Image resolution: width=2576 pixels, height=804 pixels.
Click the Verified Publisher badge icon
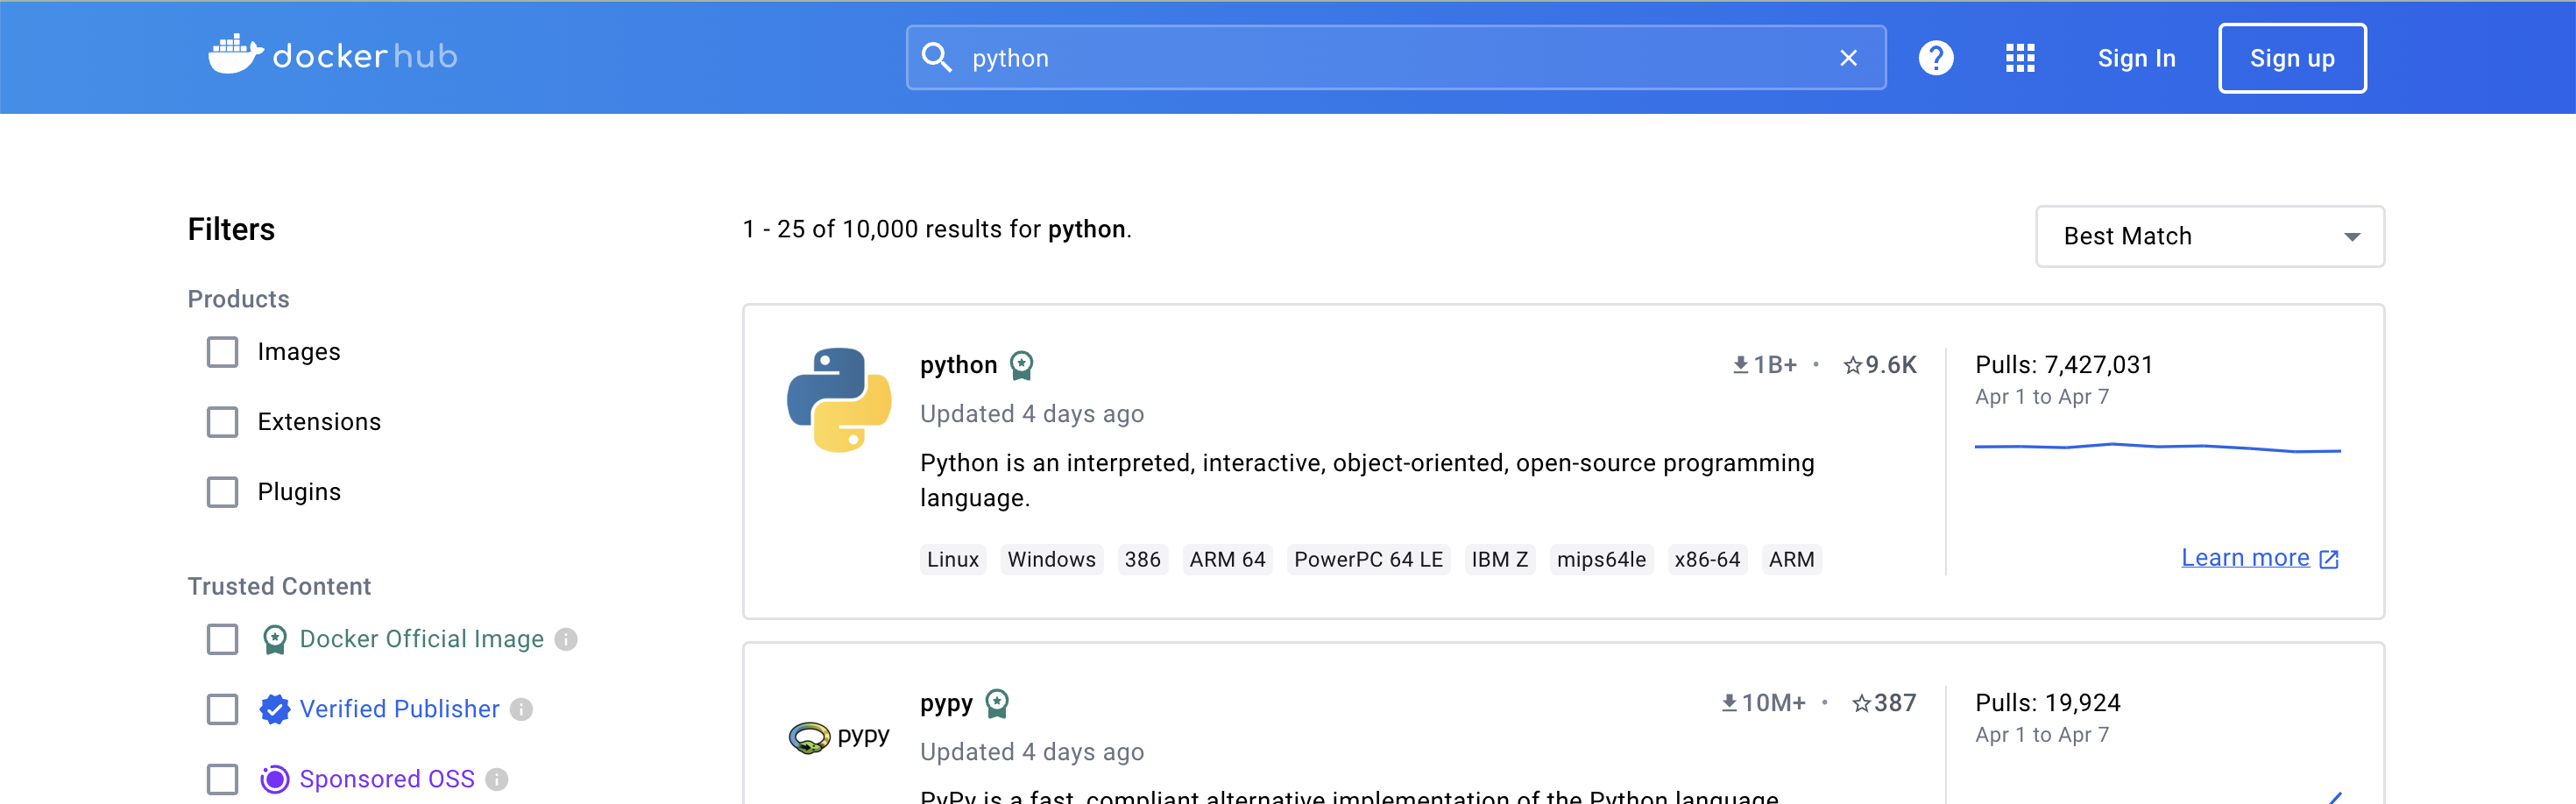click(x=274, y=709)
